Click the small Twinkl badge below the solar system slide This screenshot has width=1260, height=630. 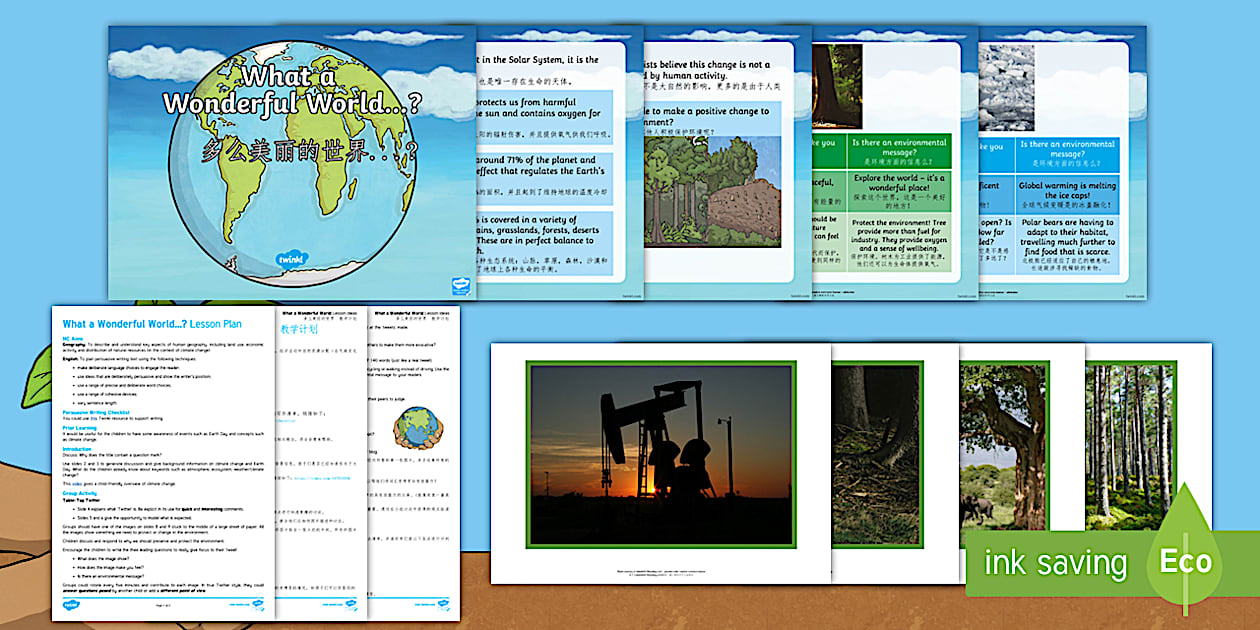click(461, 285)
